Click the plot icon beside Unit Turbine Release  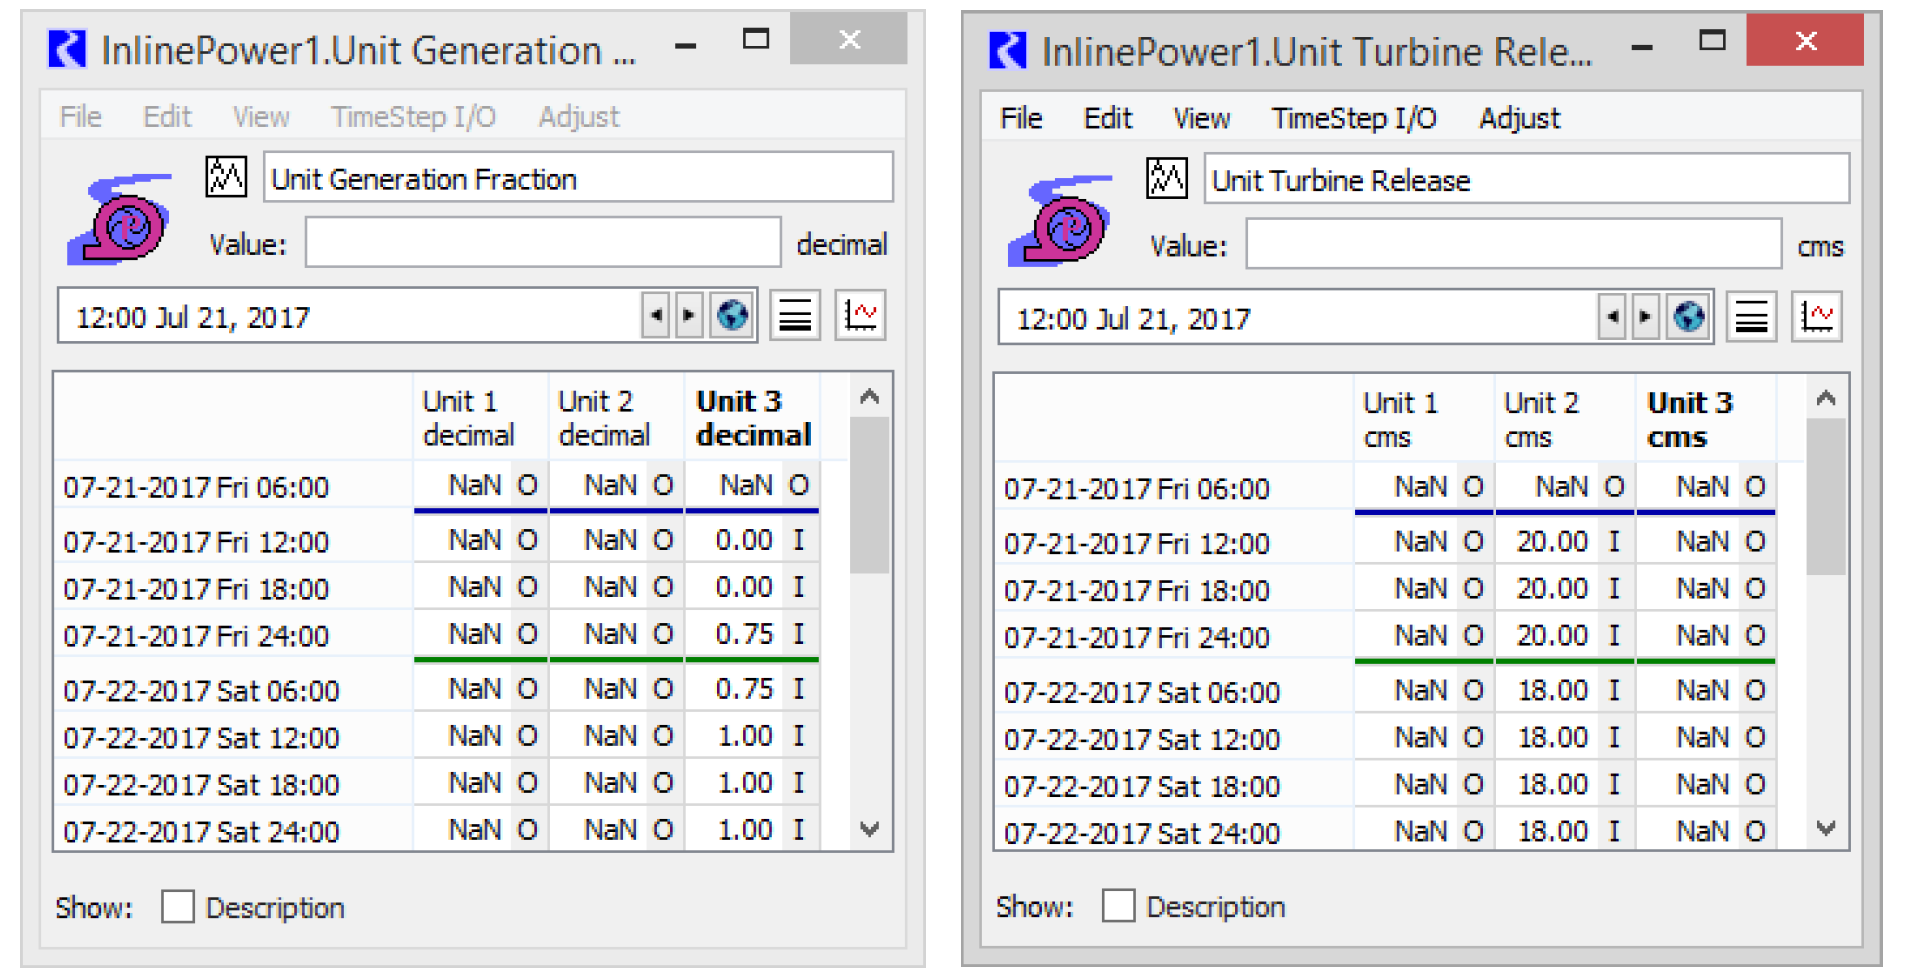tap(1166, 179)
